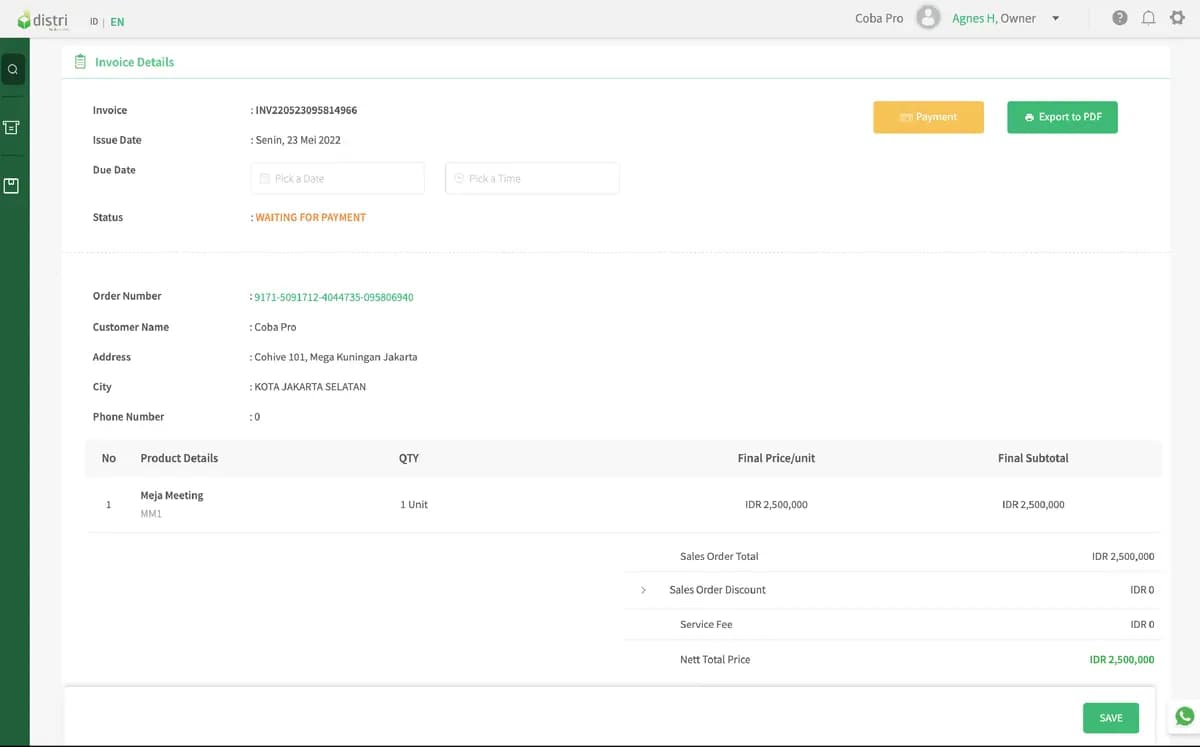This screenshot has height=747, width=1200.
Task: Click the yellow Payment button
Action: tap(928, 117)
